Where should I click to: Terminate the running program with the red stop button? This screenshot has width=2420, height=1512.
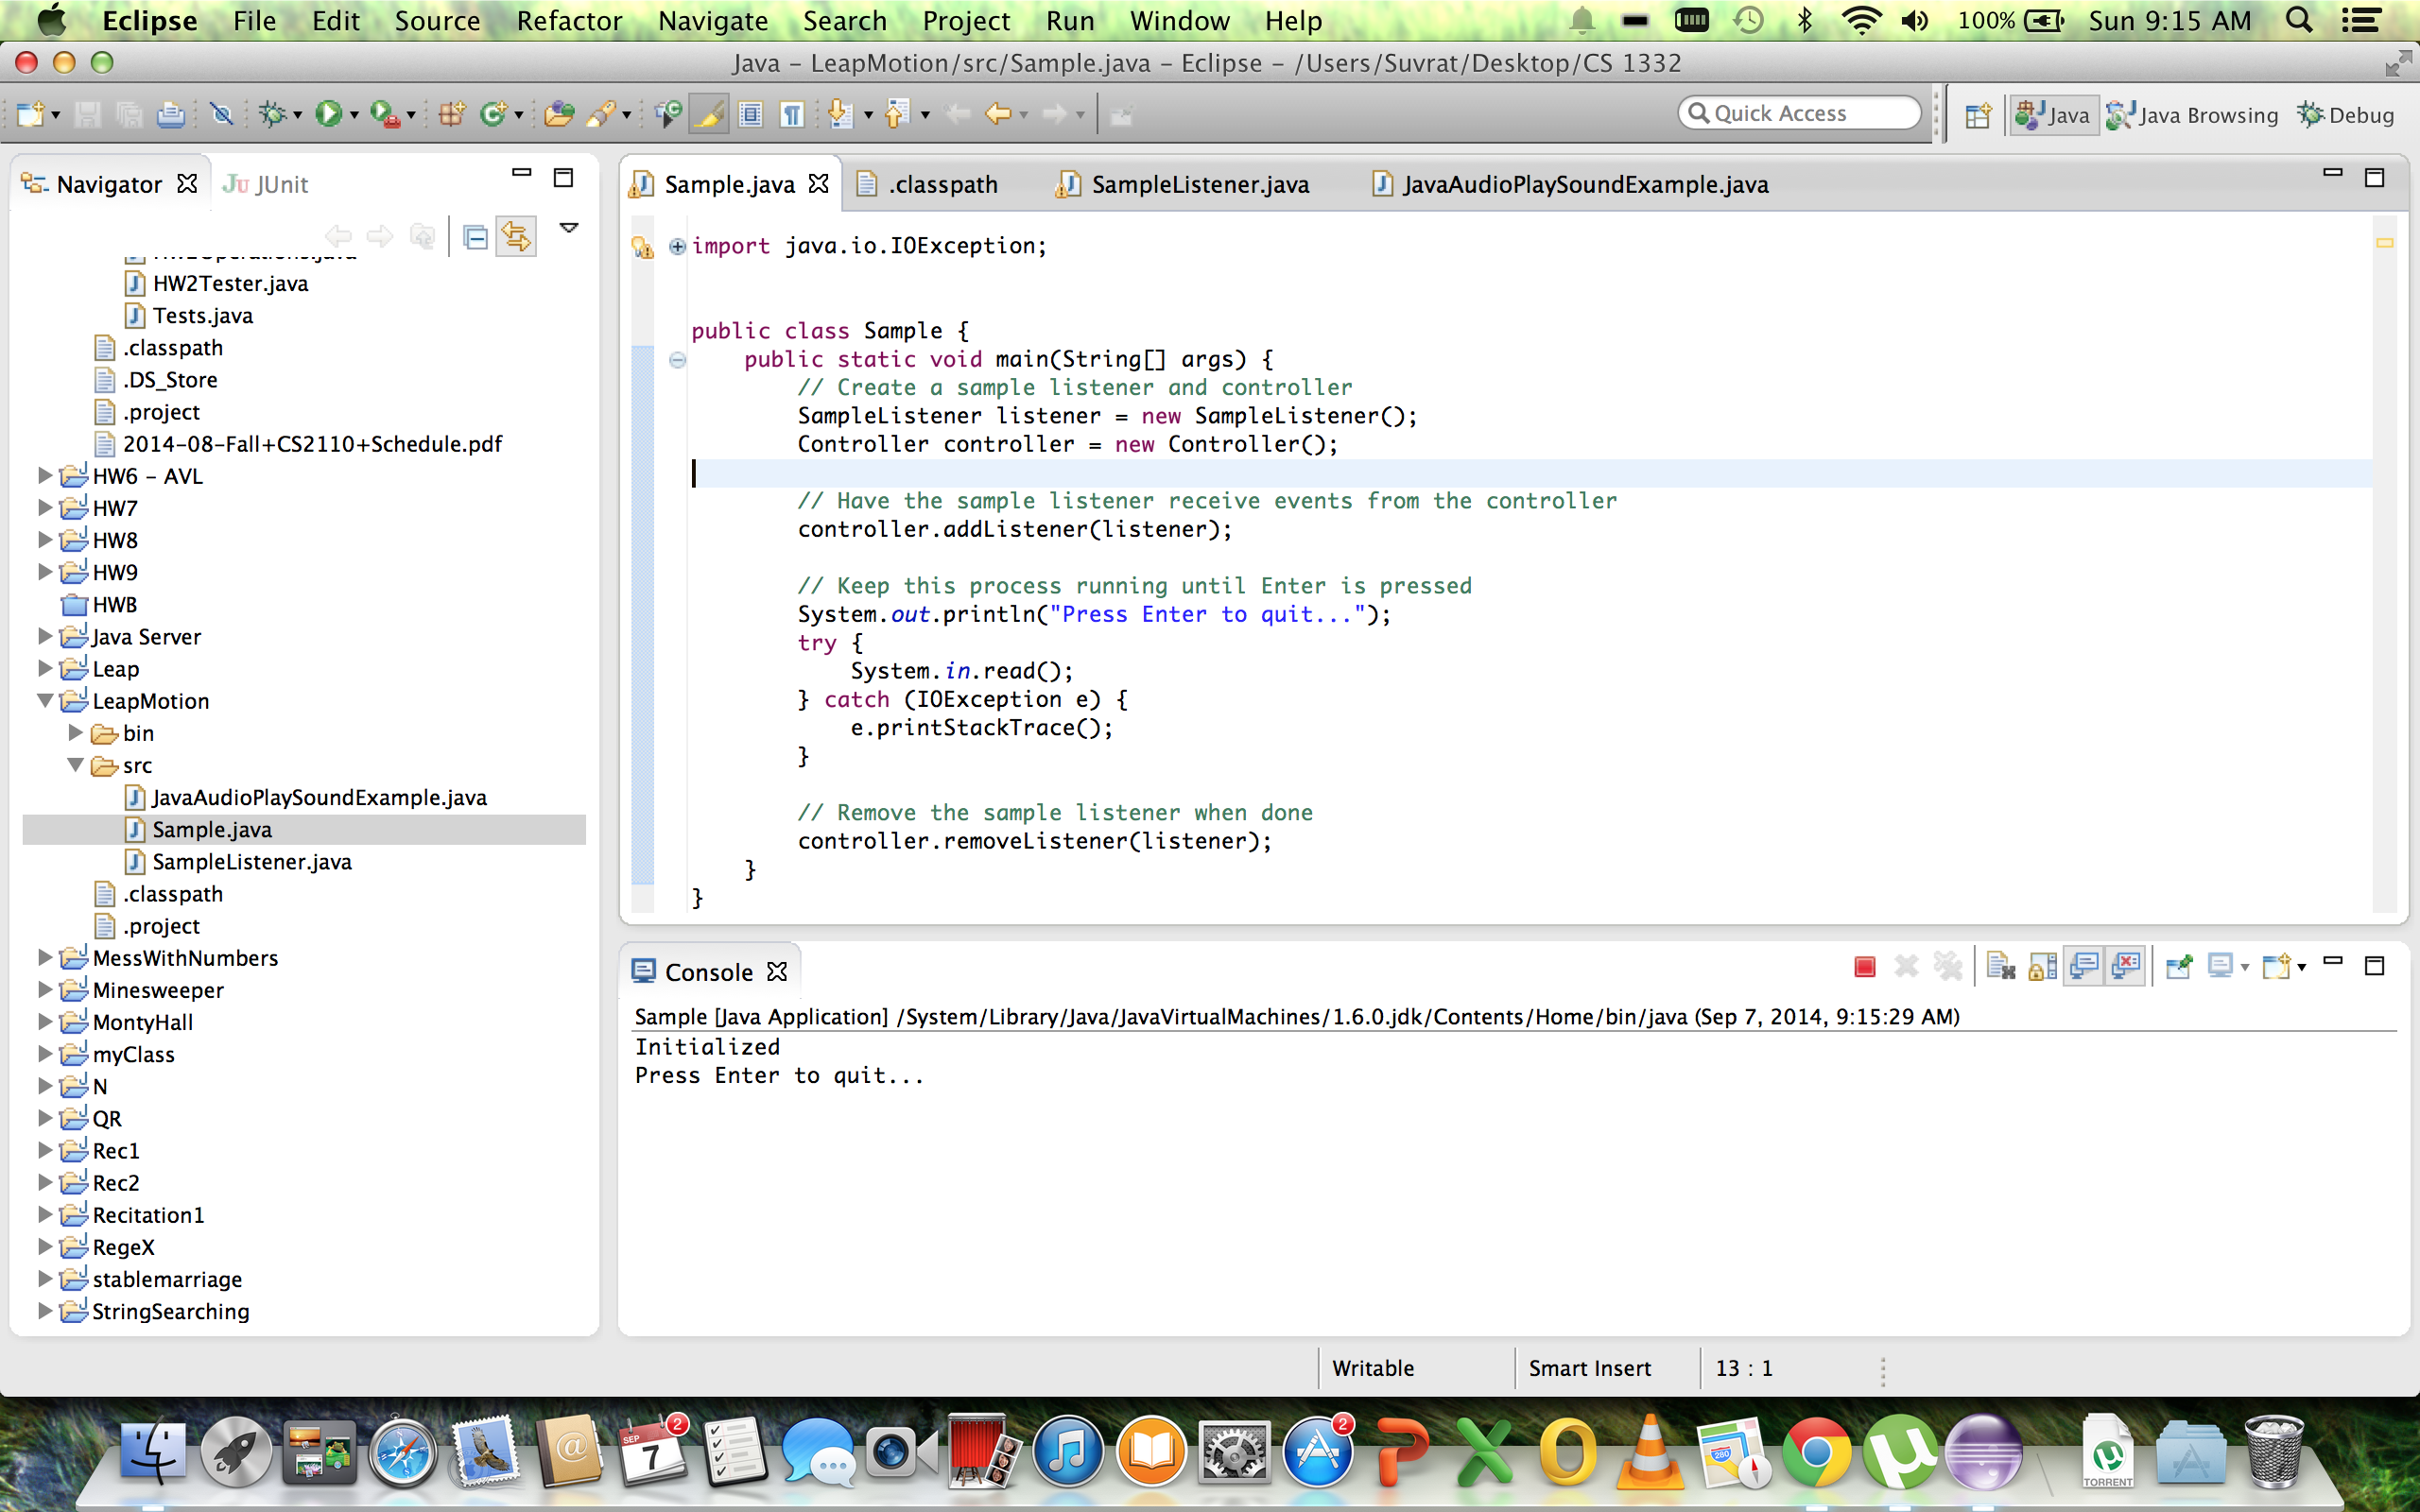point(1864,967)
